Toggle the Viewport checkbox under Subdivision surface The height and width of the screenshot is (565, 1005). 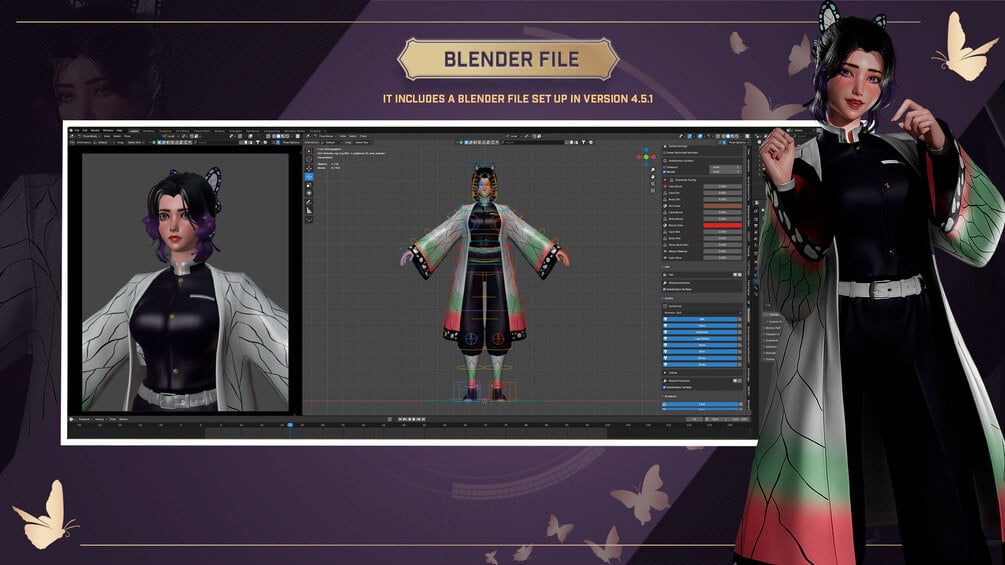665,167
